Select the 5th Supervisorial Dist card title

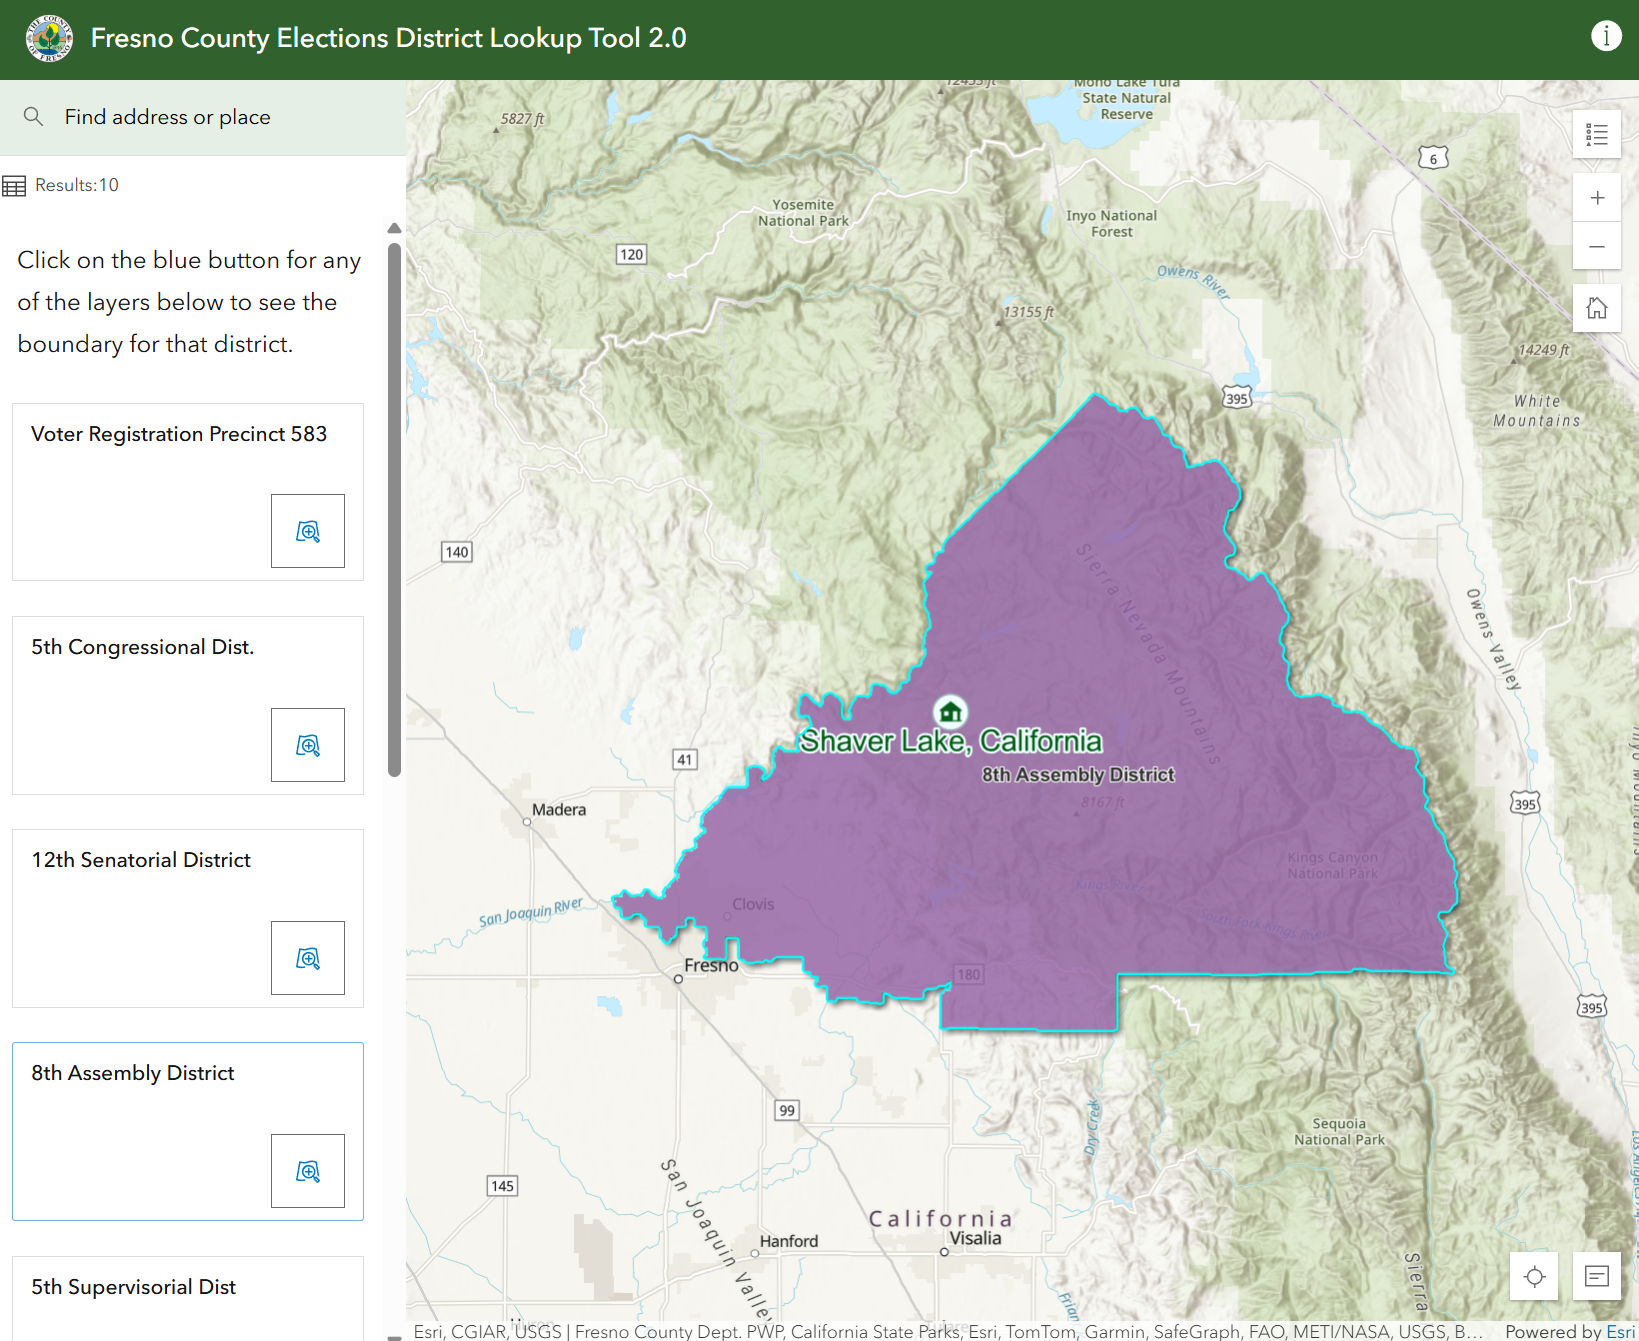pos(134,1287)
